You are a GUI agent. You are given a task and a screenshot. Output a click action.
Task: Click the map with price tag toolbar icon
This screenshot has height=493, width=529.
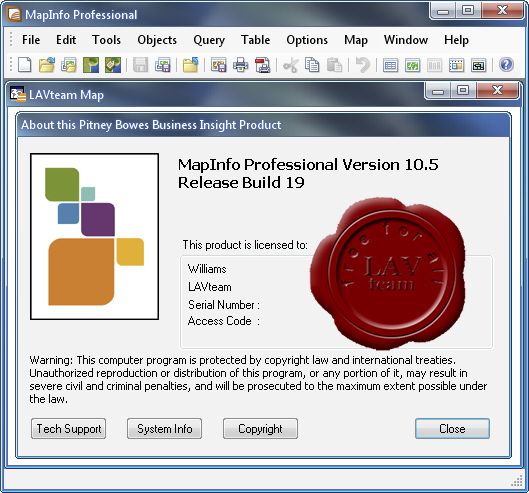coord(113,64)
